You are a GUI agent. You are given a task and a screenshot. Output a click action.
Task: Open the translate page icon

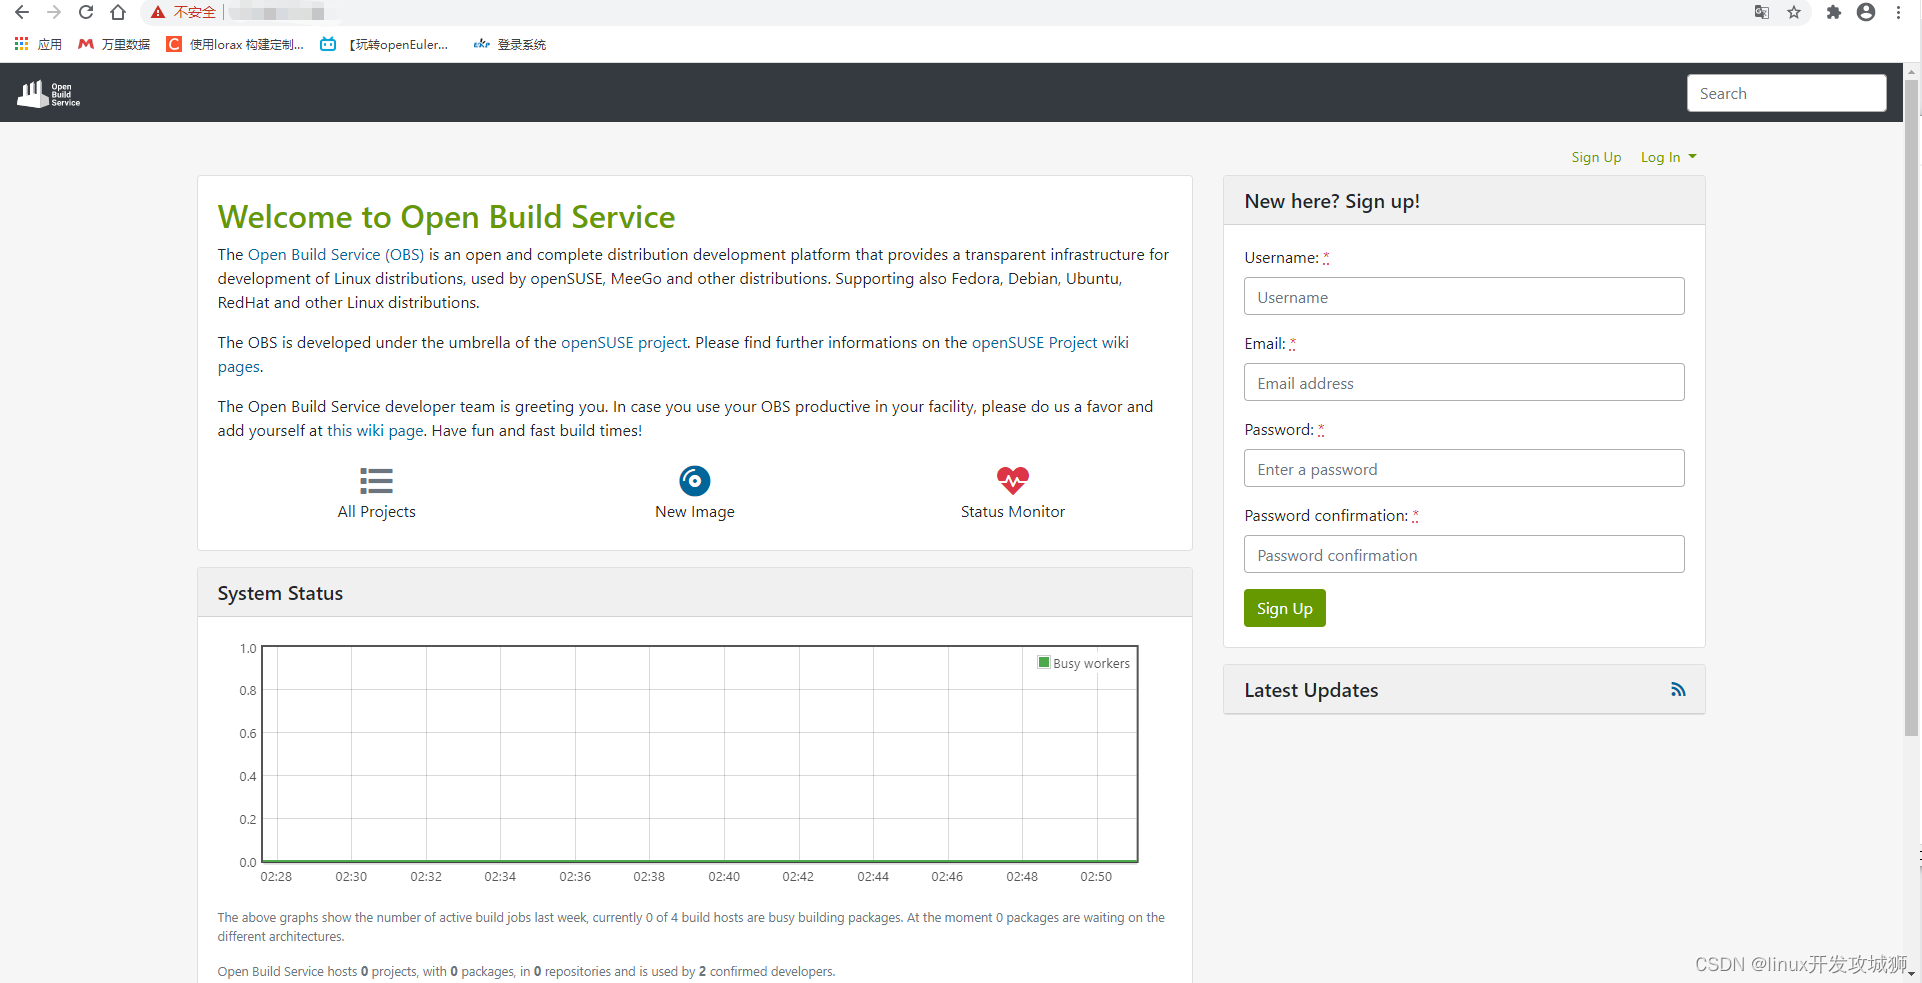1762,12
